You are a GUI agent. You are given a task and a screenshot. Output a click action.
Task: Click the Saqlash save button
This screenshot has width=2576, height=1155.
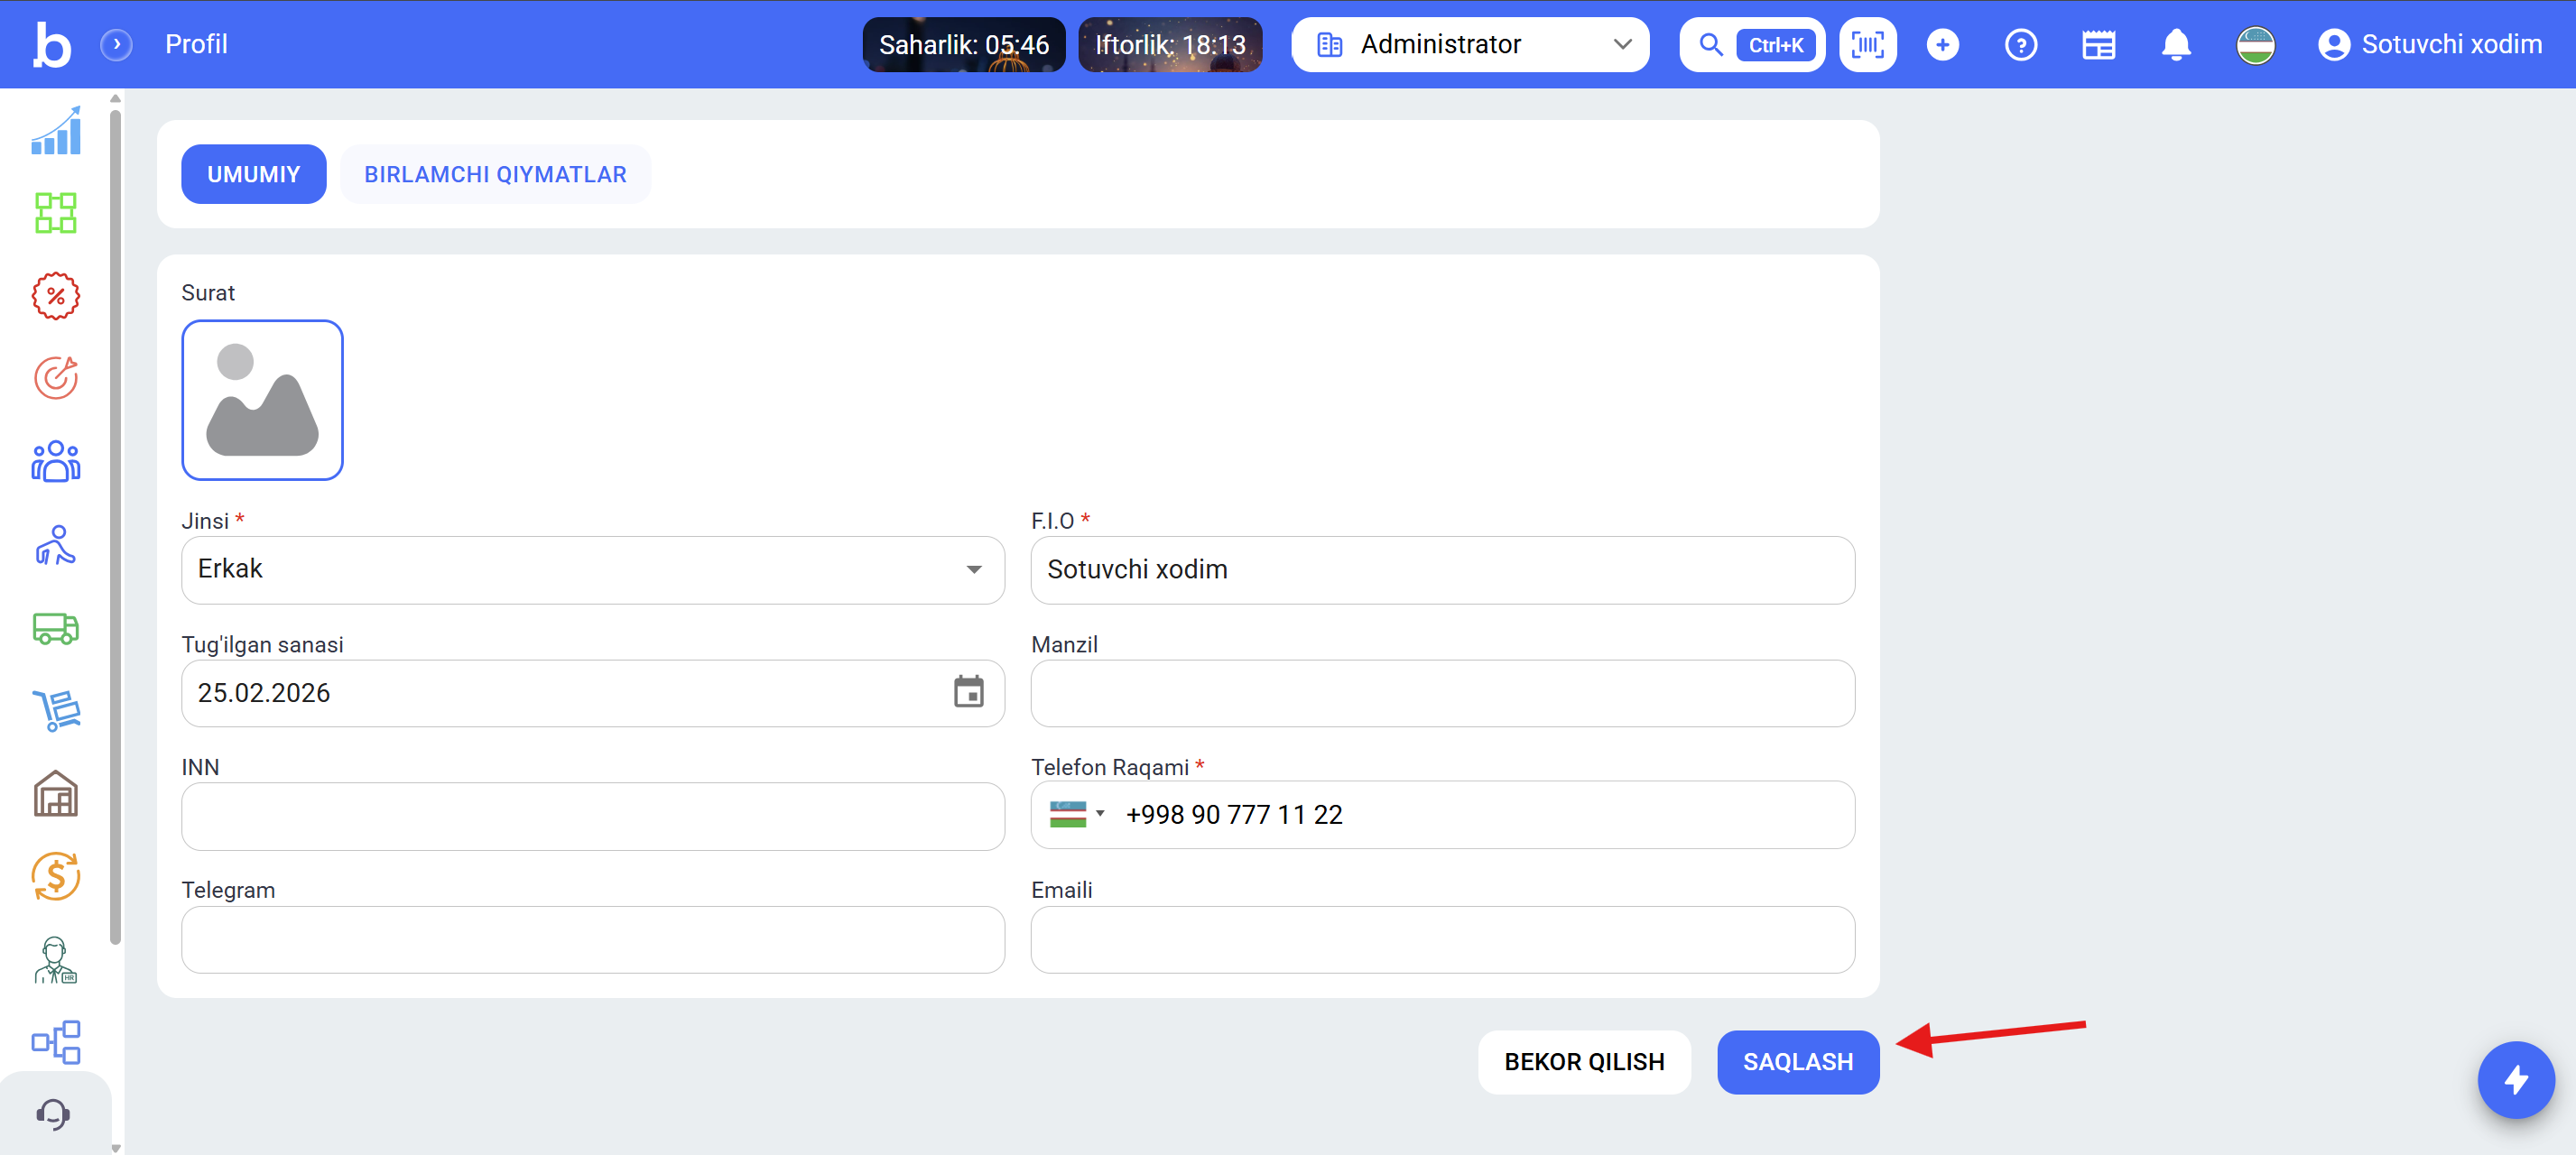(1797, 1061)
